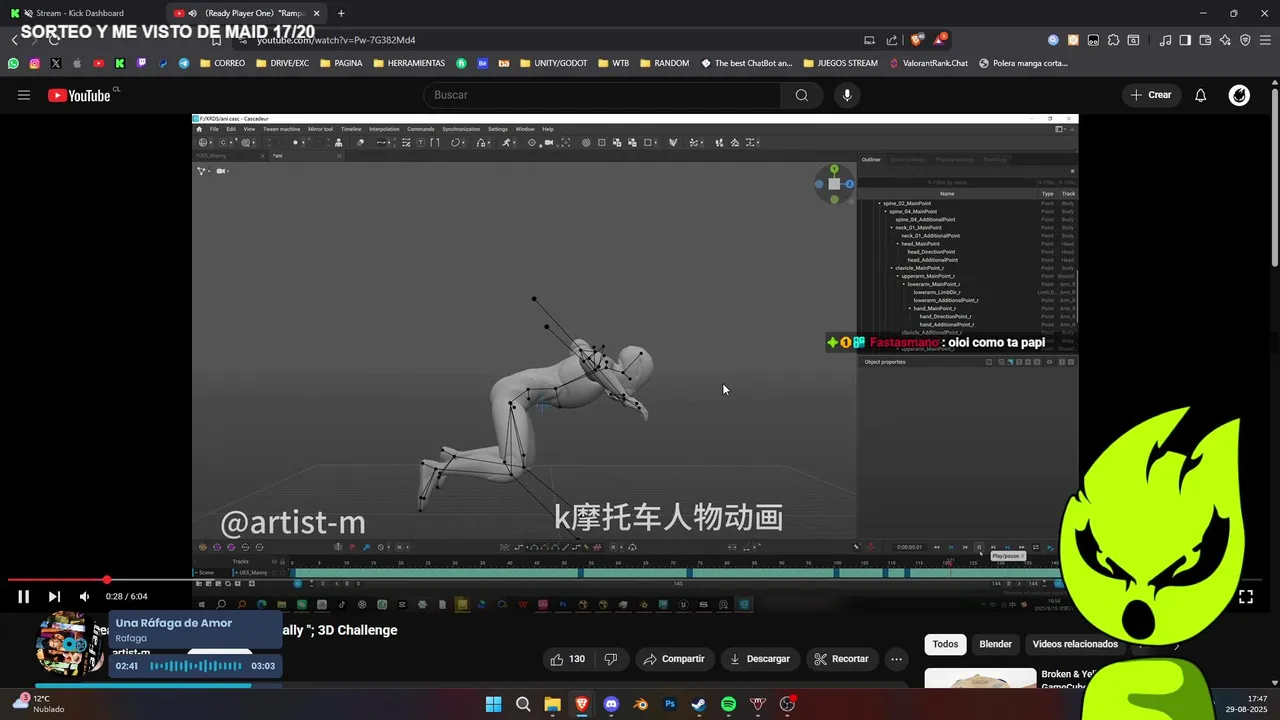Open the Crear dropdown button
This screenshot has width=1280, height=720.
(1151, 95)
